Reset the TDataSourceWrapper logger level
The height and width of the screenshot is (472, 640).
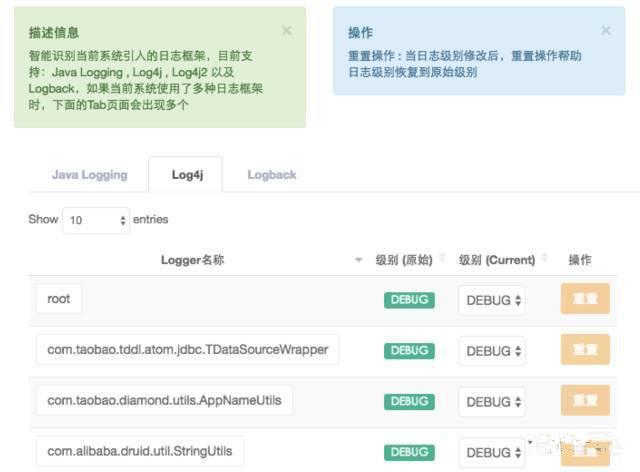click(x=585, y=350)
